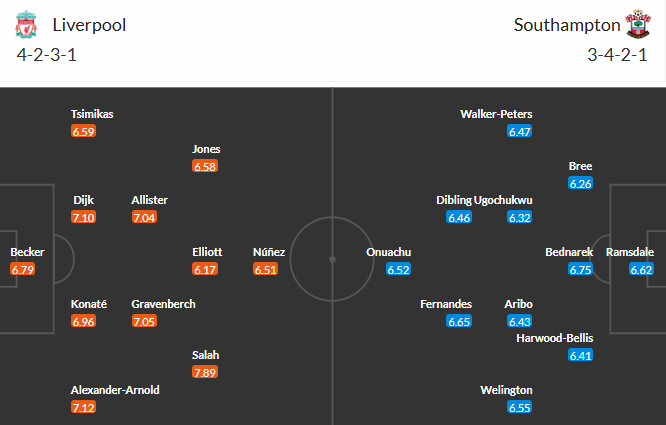Click Welington player name
The width and height of the screenshot is (666, 425).
coord(506,390)
